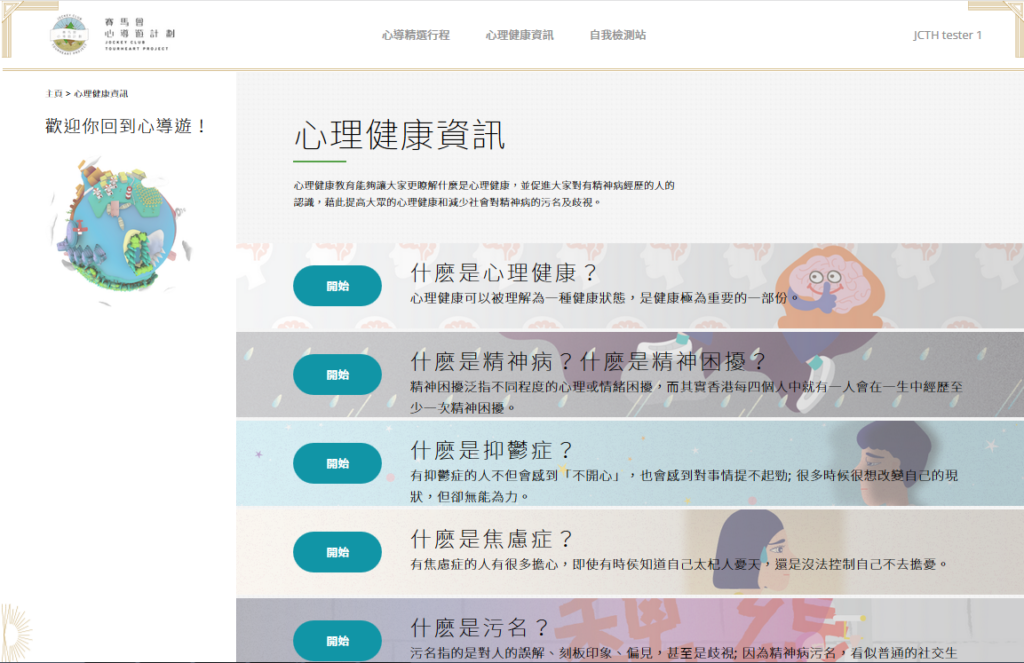Image resolution: width=1024 pixels, height=663 pixels.
Task: Click the 歡迎你回到心導遊 welcome text
Action: (126, 127)
